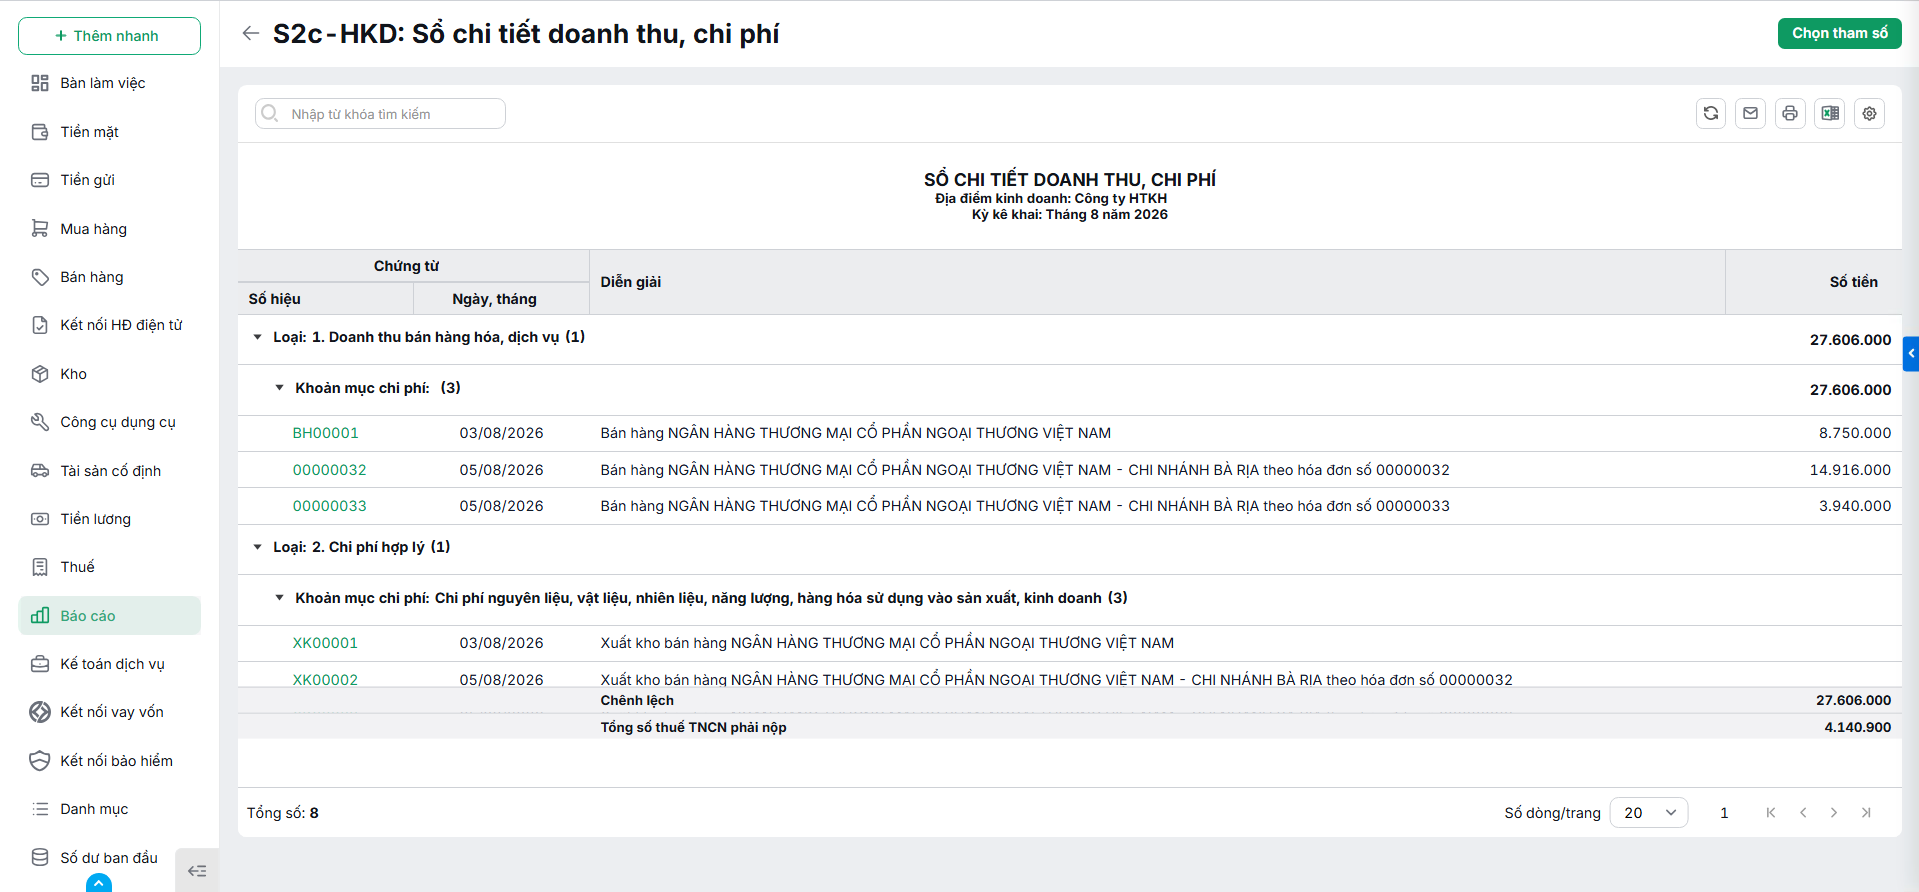The height and width of the screenshot is (892, 1919).
Task: Open report settings gear icon
Action: tap(1869, 113)
